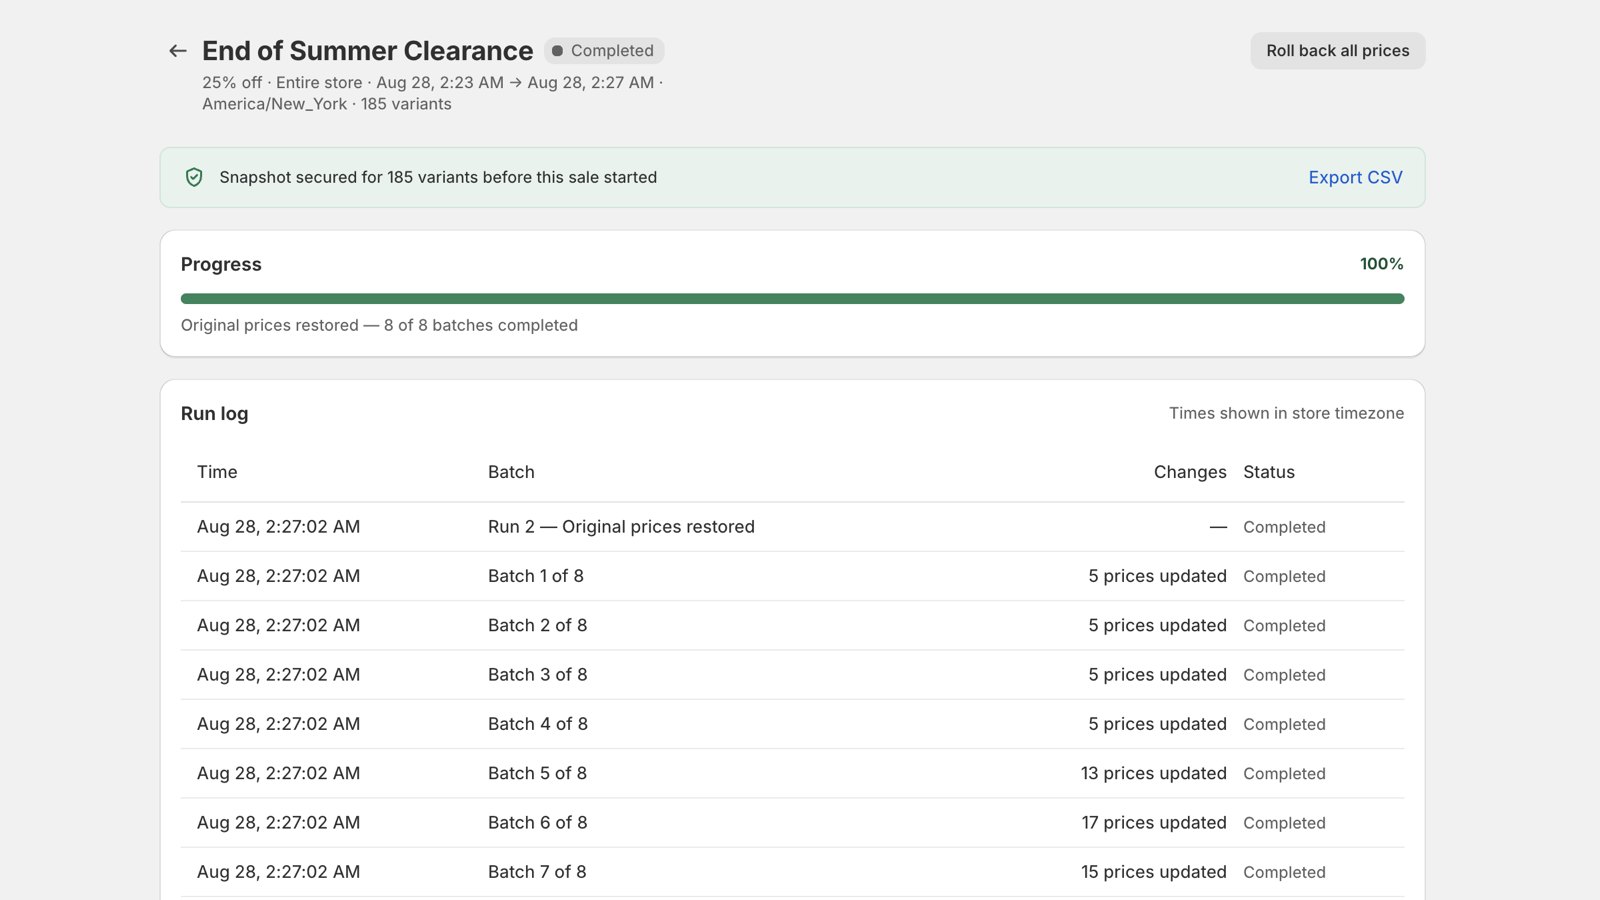Click '15 prices updated' cell
Screen dimensions: 1600x900
[1153, 872]
